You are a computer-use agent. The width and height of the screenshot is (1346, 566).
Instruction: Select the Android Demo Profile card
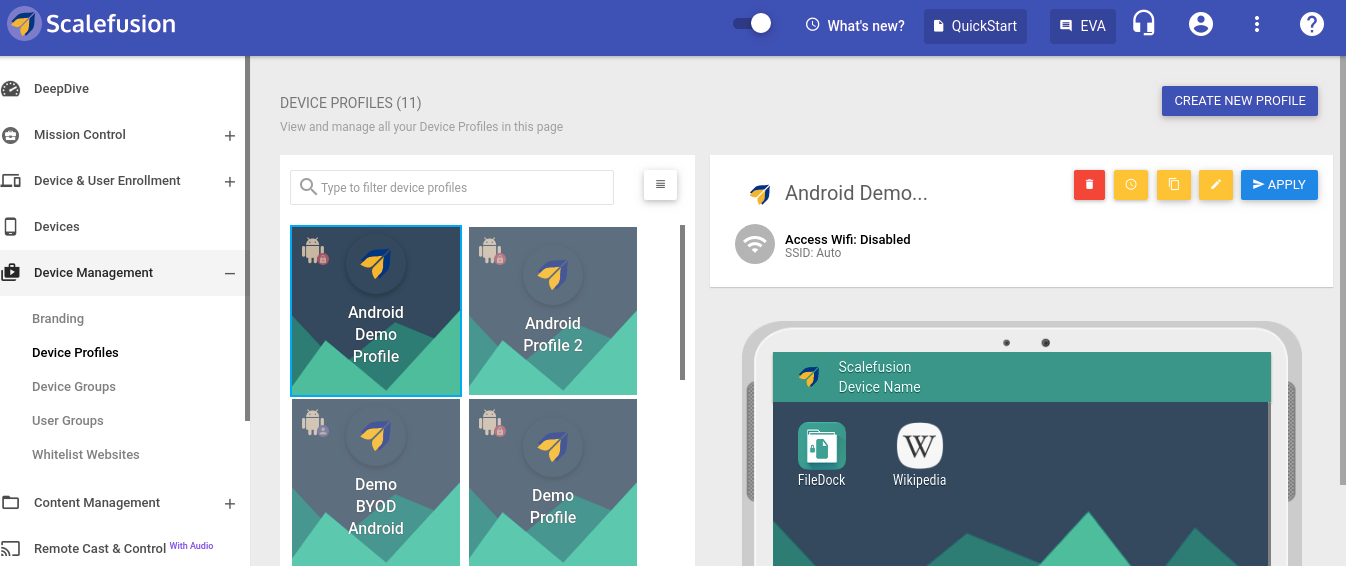click(x=376, y=311)
